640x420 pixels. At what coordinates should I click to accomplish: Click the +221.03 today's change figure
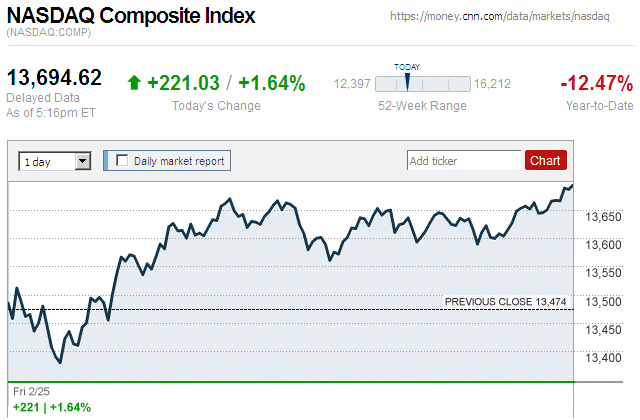click(x=183, y=83)
